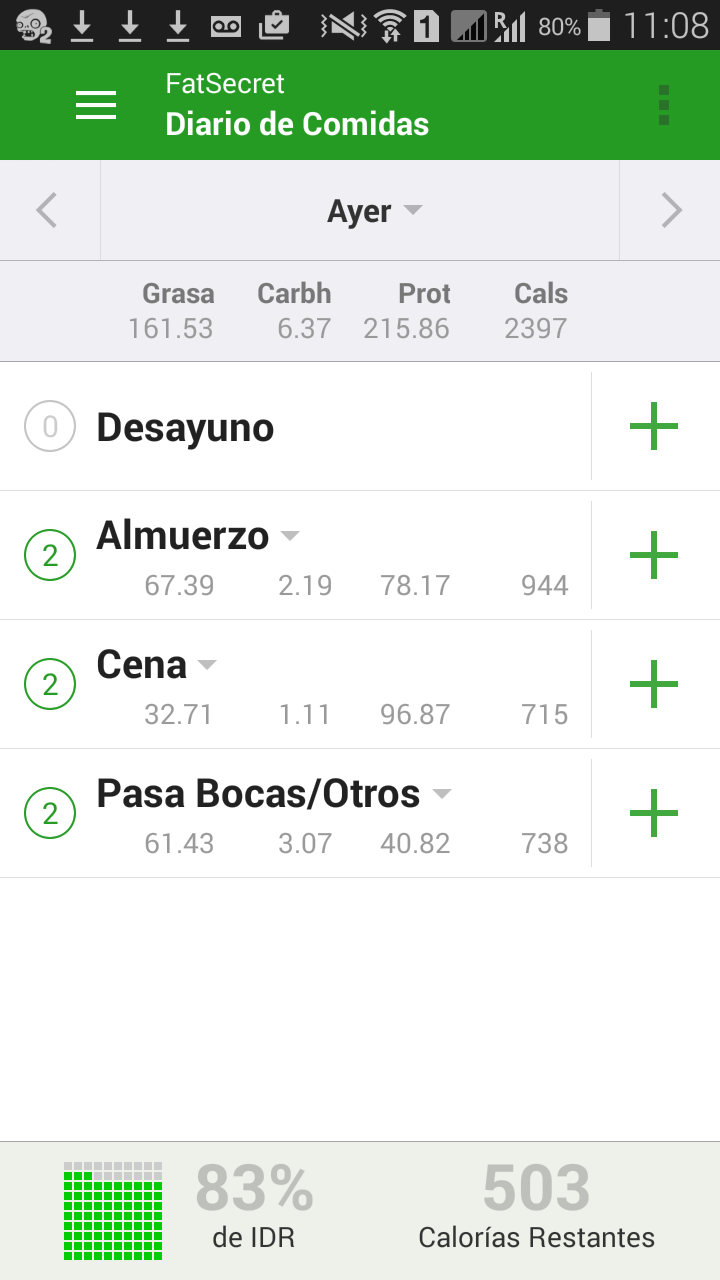Open the hamburger navigation menu
Image resolution: width=720 pixels, height=1280 pixels.
pyautogui.click(x=96, y=105)
